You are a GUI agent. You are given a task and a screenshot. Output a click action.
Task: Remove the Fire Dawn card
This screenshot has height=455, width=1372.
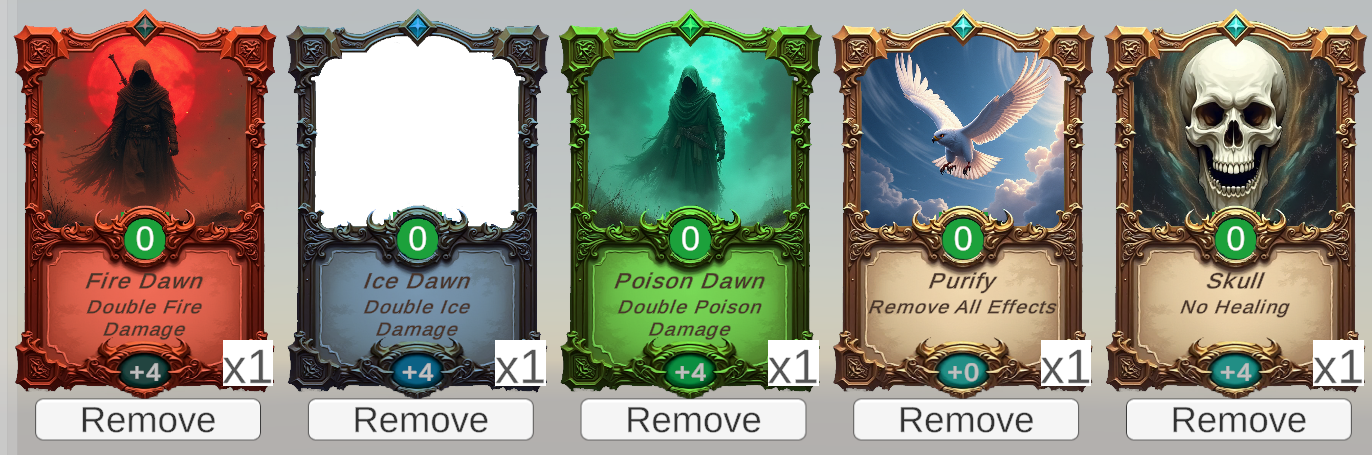coord(148,420)
